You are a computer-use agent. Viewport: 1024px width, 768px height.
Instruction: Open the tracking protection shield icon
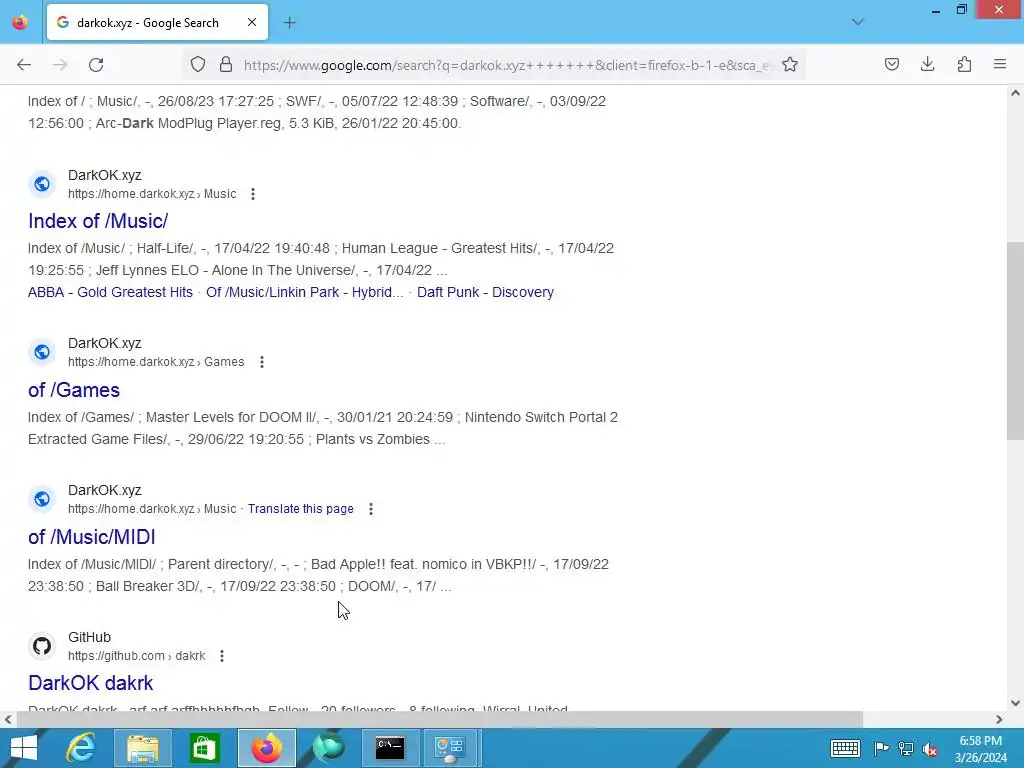[198, 65]
